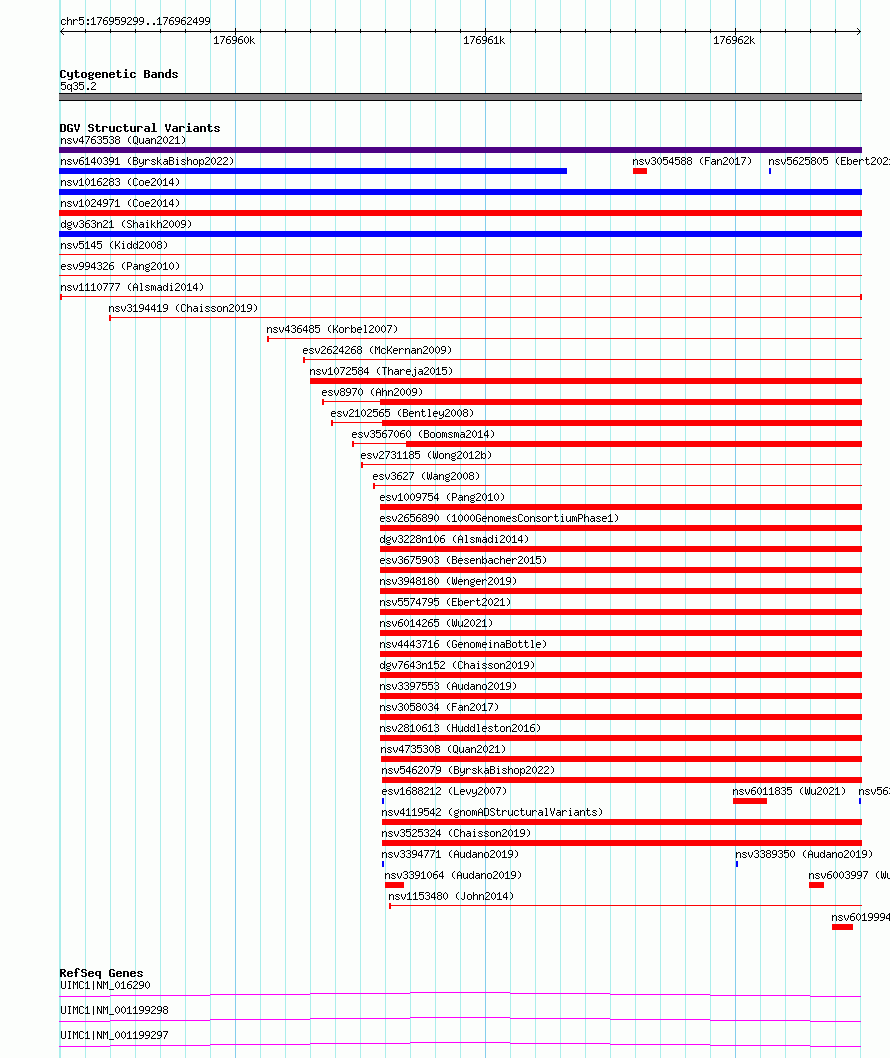Select variant nsv1024971 (Coe2014)

click(x=120, y=203)
